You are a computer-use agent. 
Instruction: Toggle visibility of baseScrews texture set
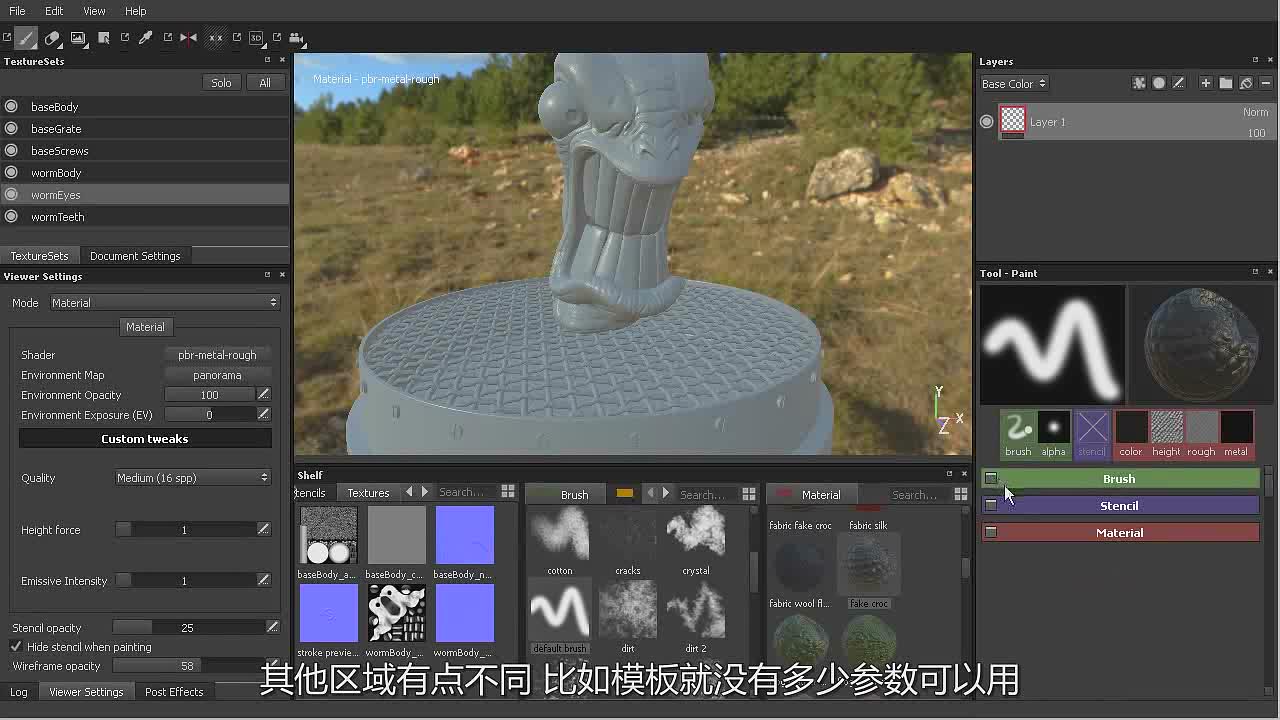11,151
